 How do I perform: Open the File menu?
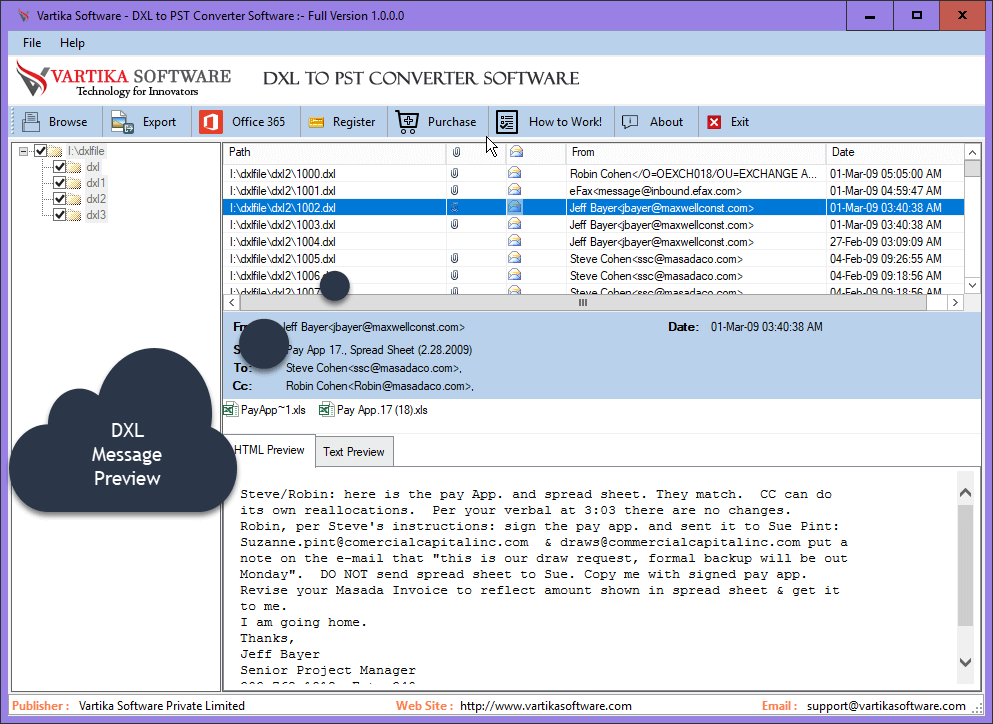pyautogui.click(x=32, y=43)
